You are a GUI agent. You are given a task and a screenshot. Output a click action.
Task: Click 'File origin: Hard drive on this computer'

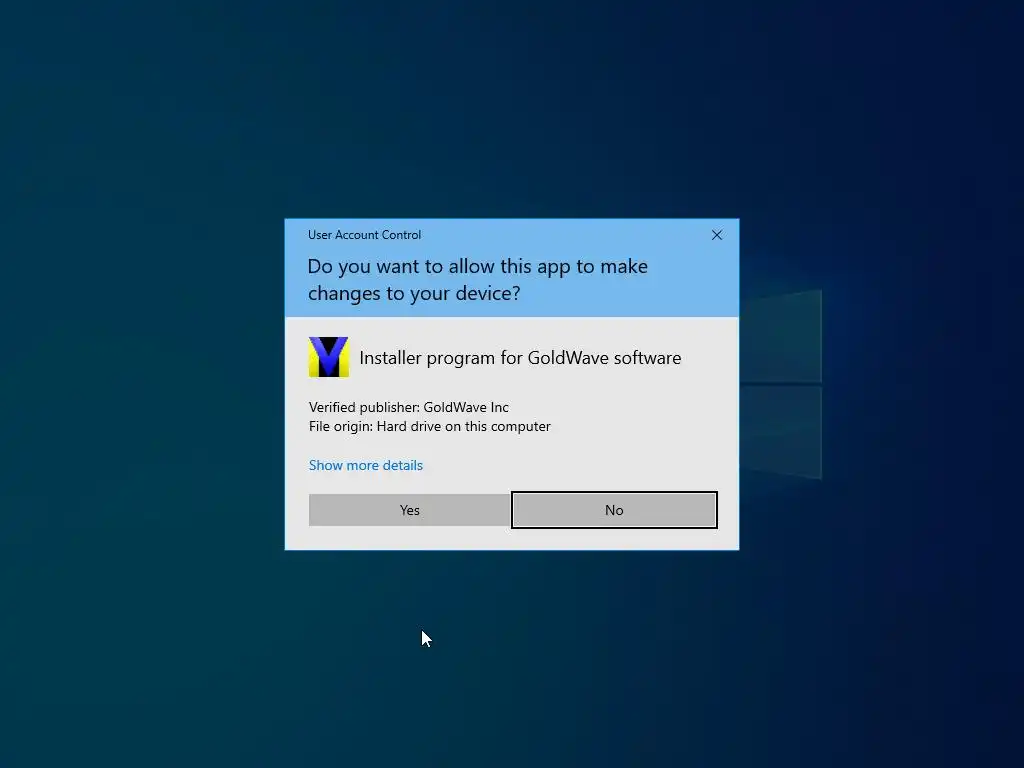pyautogui.click(x=430, y=426)
